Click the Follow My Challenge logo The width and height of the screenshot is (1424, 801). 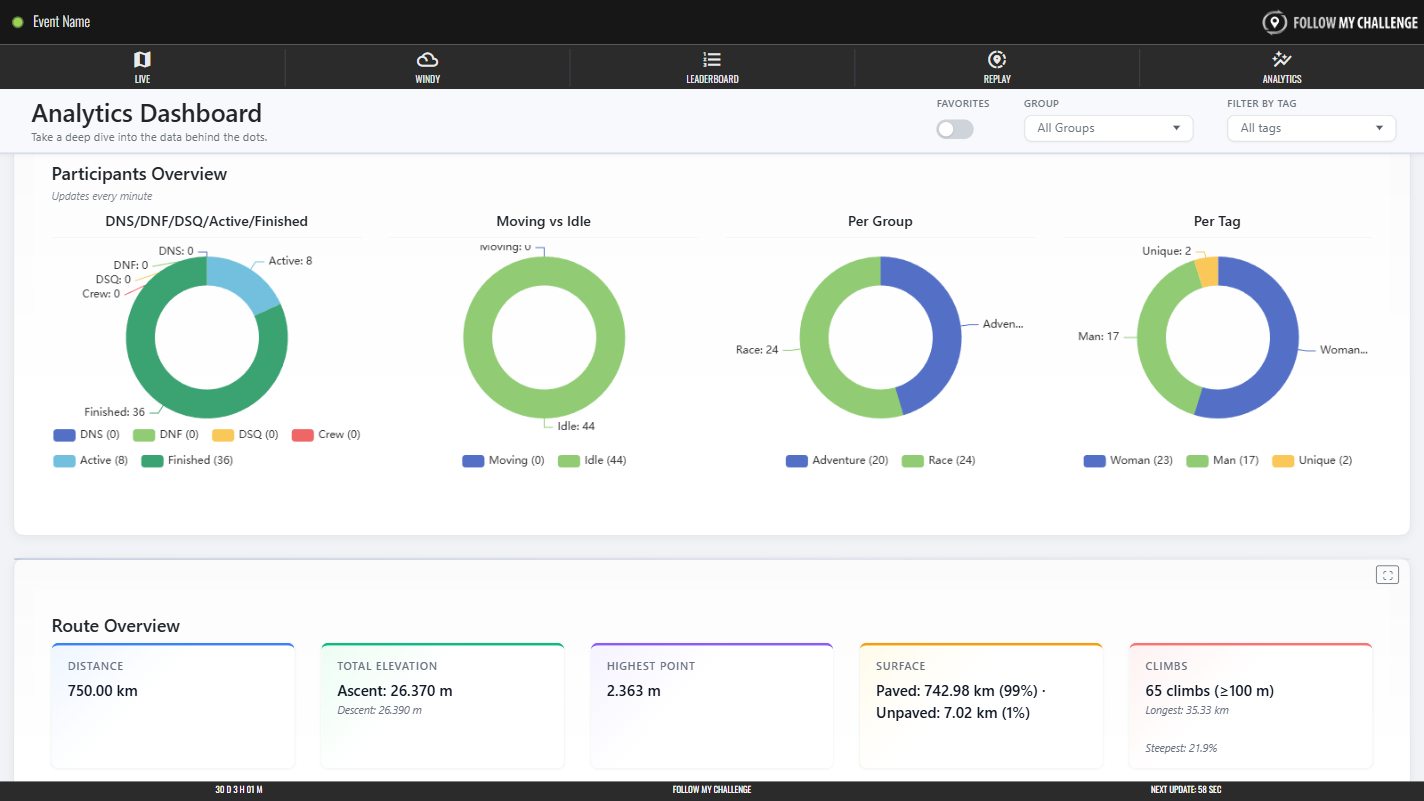point(1339,22)
